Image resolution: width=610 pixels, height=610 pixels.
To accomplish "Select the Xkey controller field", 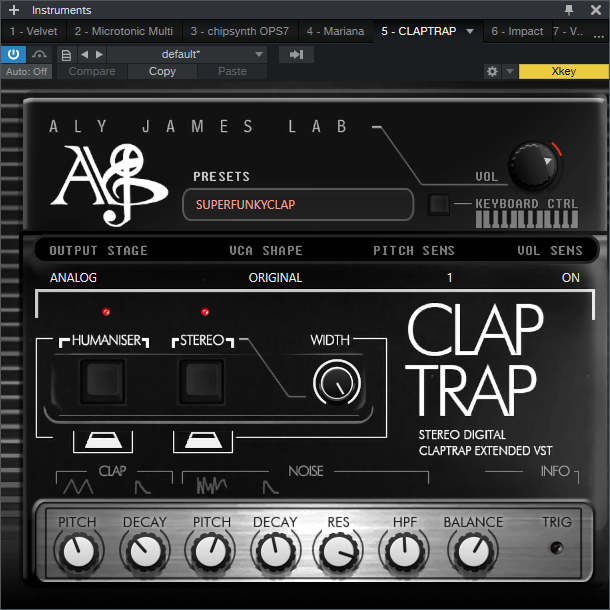I will pos(563,72).
